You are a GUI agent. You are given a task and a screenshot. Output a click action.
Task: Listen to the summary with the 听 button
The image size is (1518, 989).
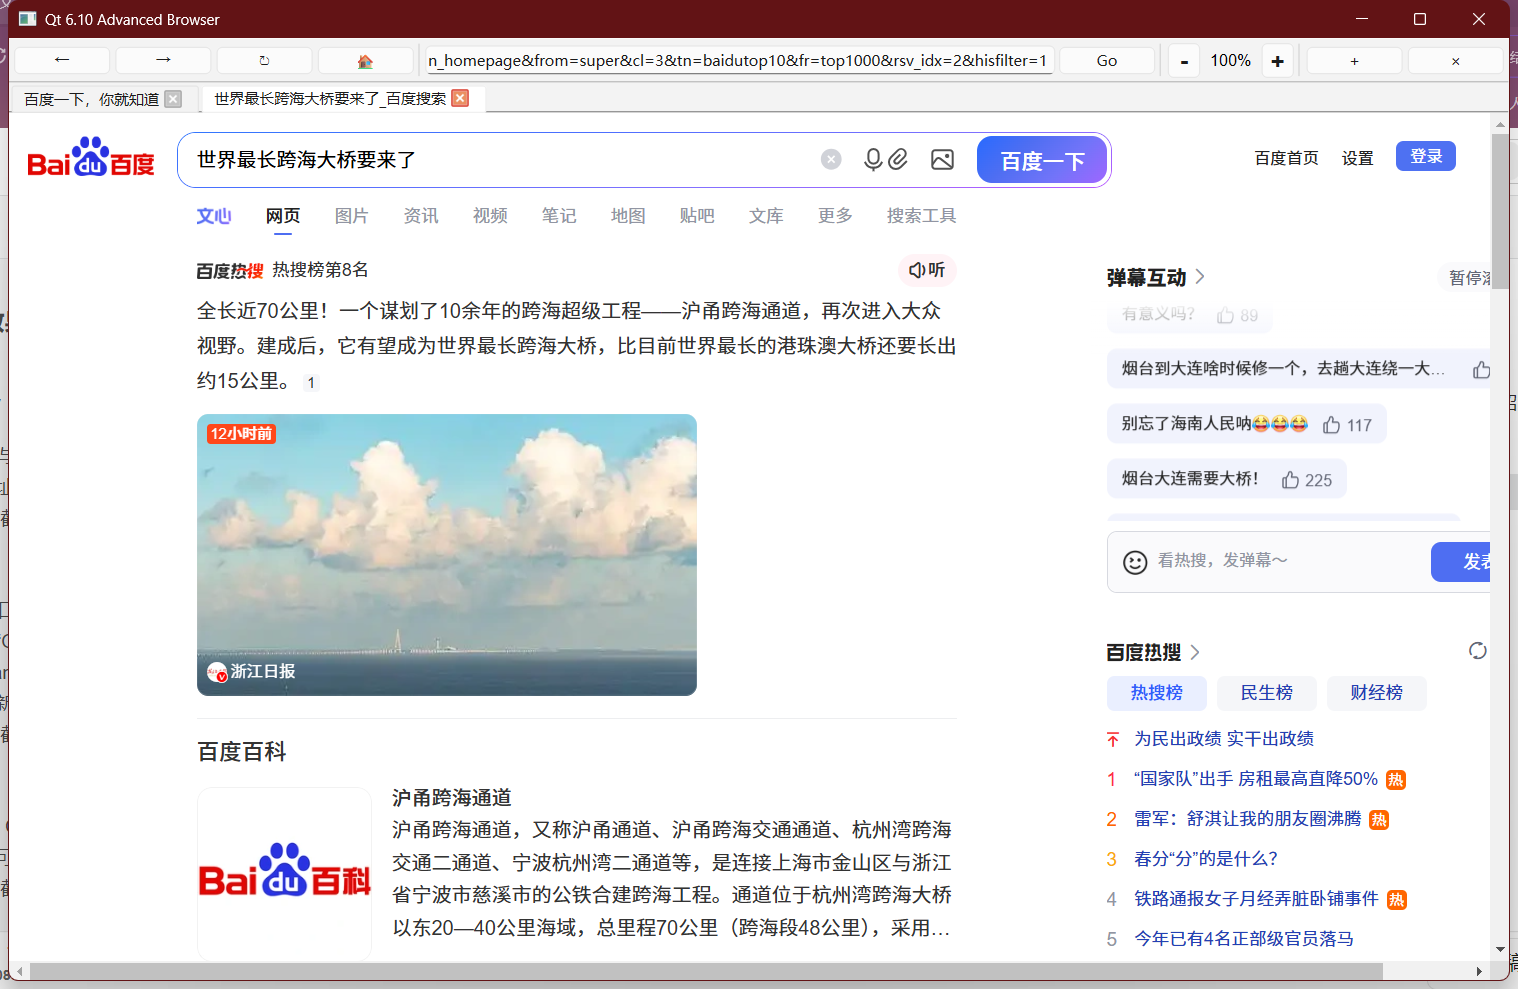(927, 270)
